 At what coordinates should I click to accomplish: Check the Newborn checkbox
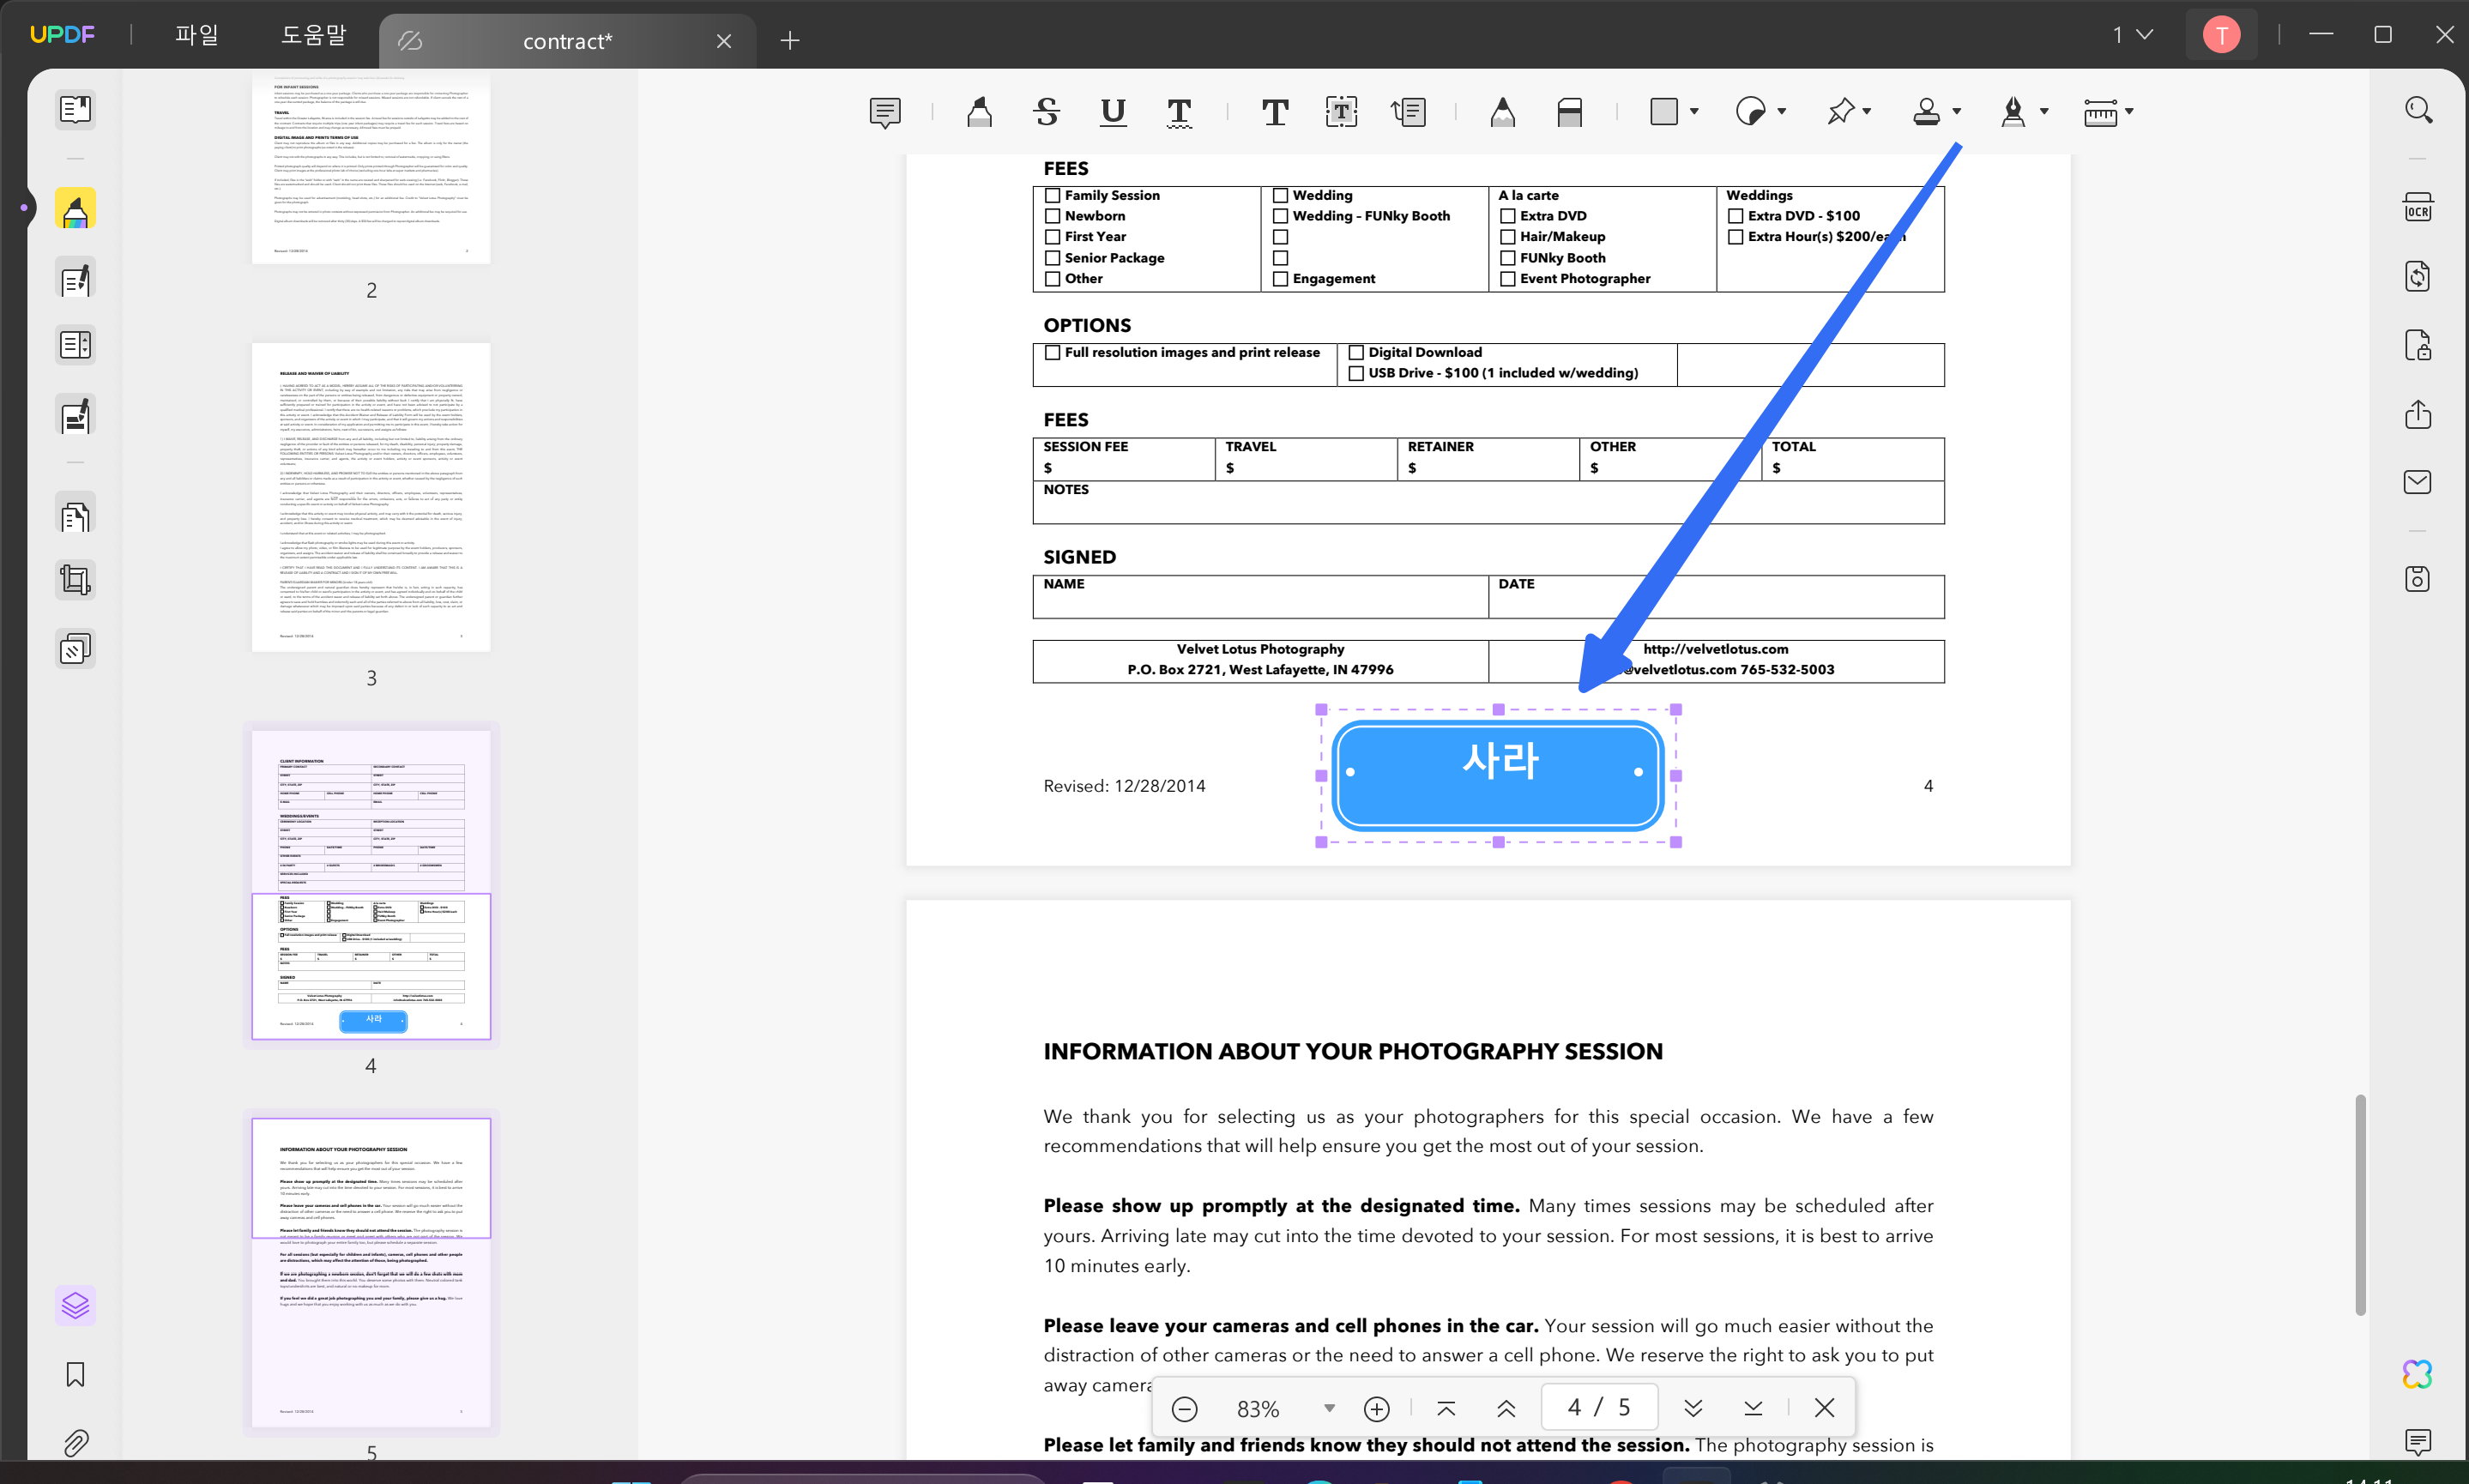click(x=1052, y=216)
